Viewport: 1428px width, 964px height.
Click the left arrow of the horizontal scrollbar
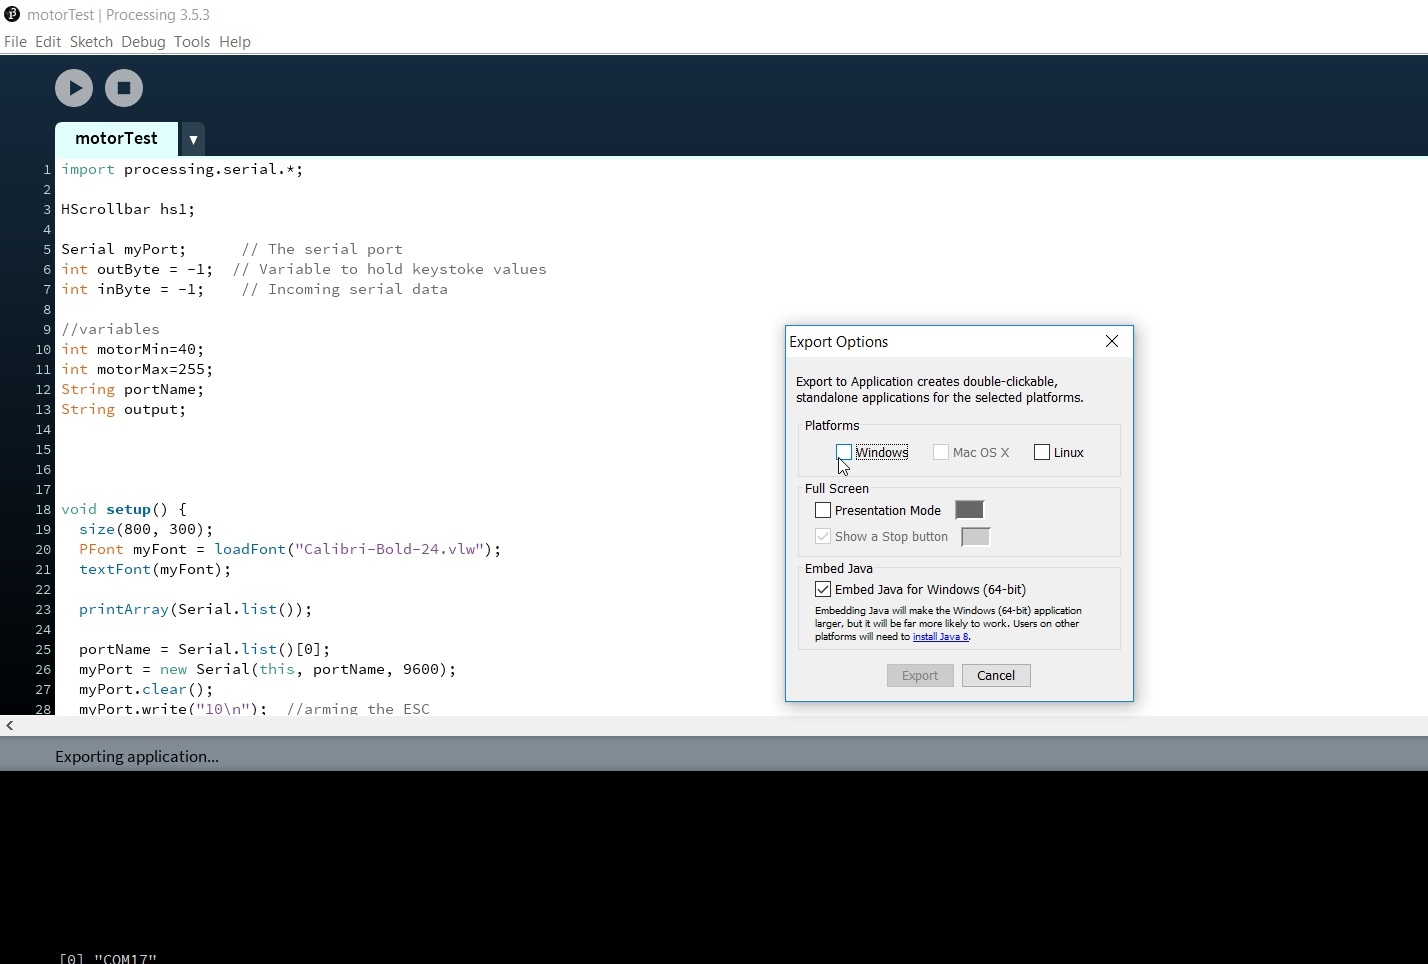tap(9, 726)
